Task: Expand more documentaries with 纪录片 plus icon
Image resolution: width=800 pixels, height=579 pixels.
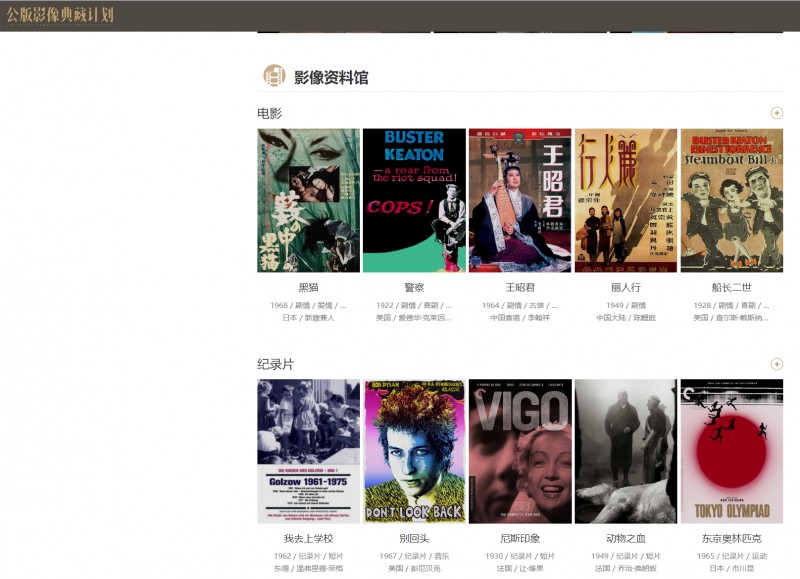Action: point(776,365)
